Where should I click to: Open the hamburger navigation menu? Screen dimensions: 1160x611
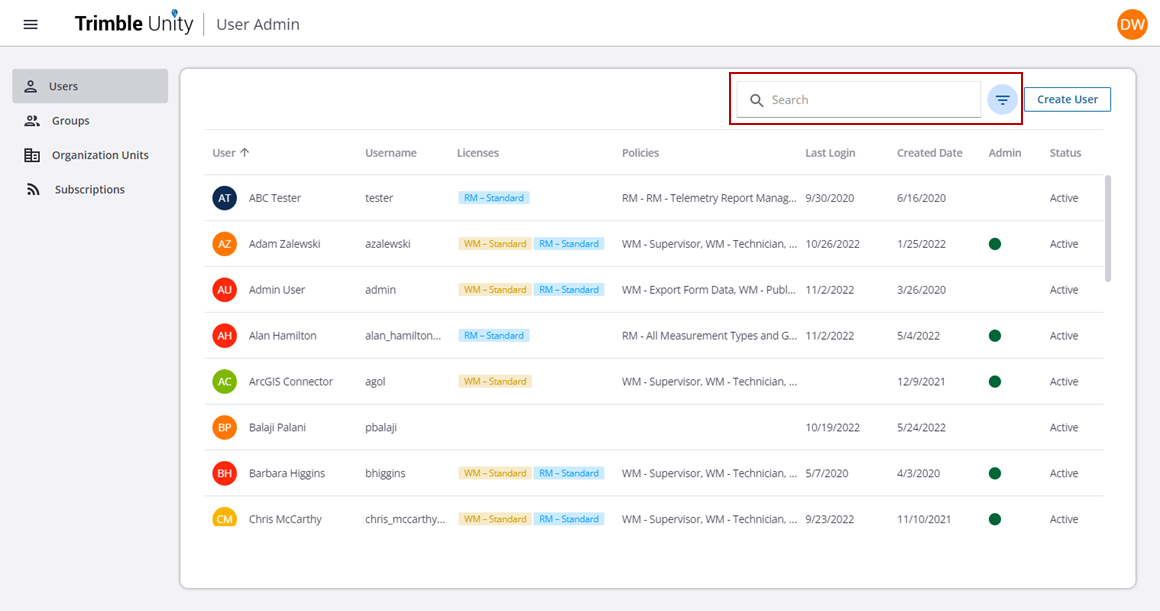[30, 24]
